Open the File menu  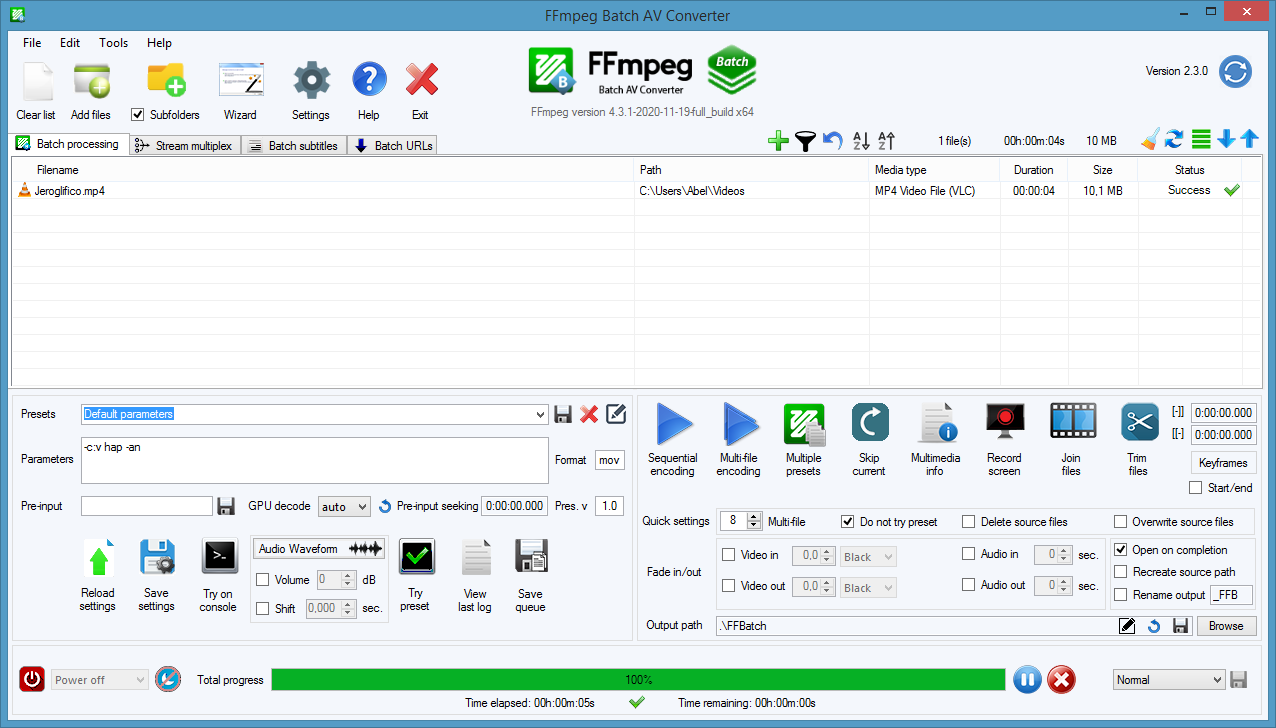tap(32, 43)
